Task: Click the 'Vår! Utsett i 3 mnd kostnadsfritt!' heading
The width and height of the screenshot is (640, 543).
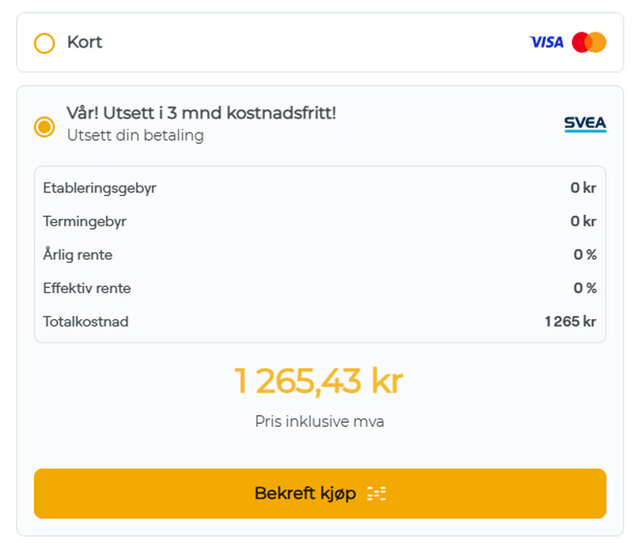Action: pyautogui.click(x=201, y=113)
